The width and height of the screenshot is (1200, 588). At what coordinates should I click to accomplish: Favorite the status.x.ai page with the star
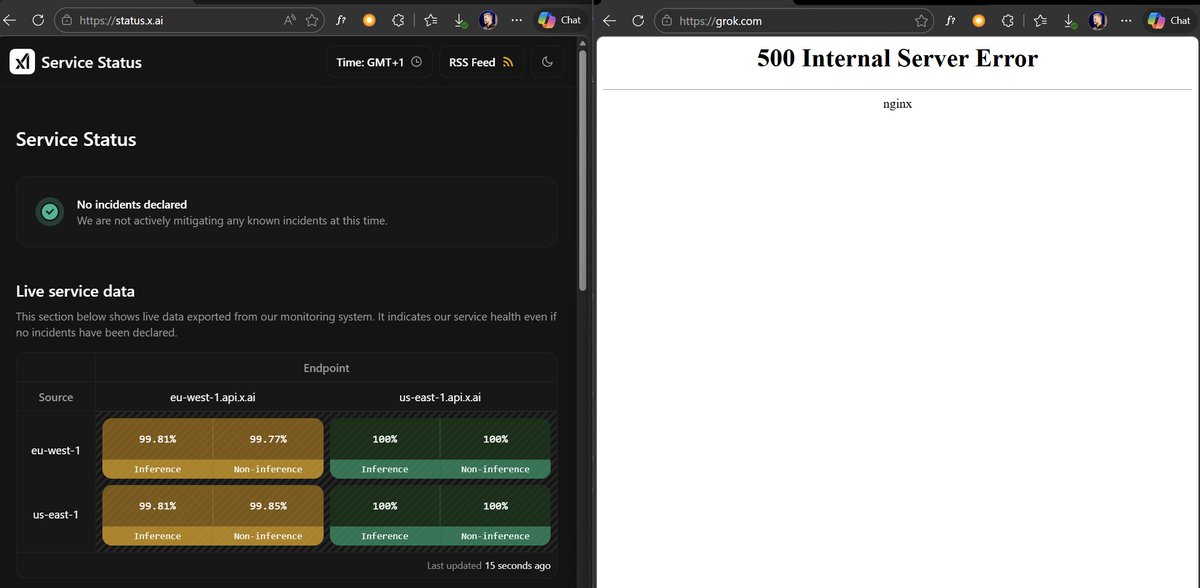tap(312, 20)
